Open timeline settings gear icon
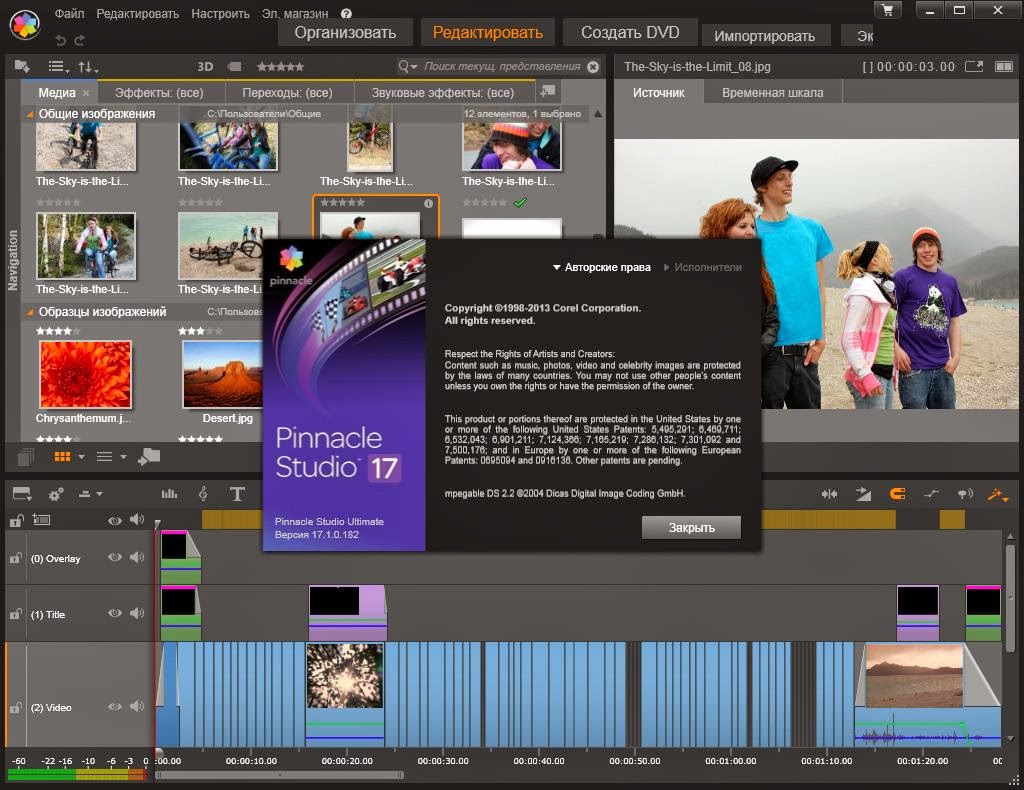Viewport: 1024px width, 790px height. 56,494
